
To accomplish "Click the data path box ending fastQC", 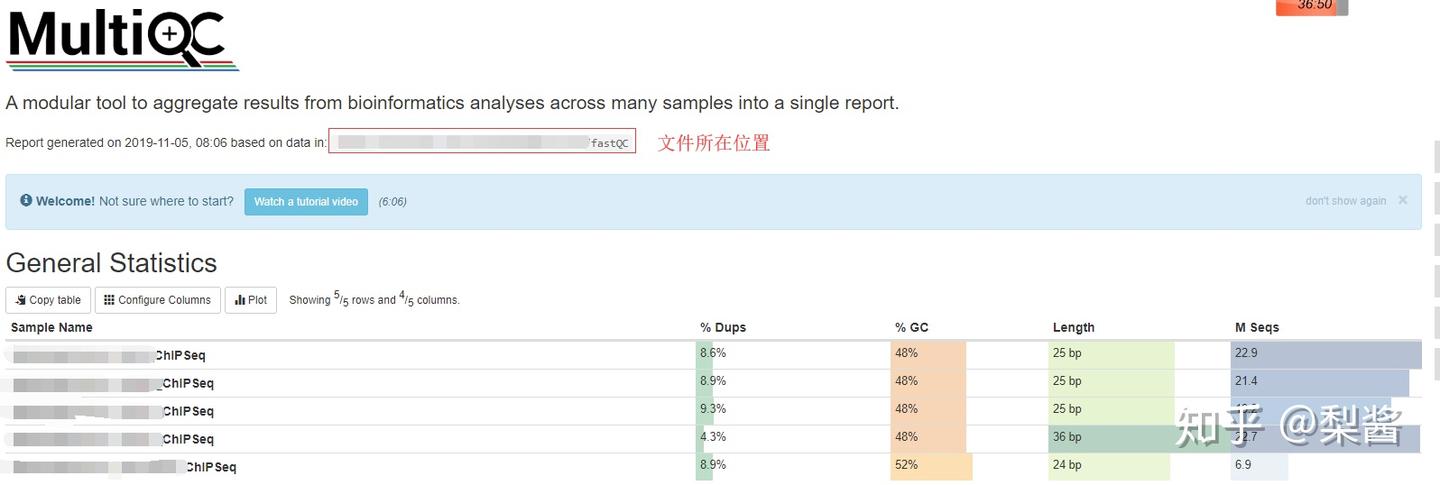I will click(482, 142).
